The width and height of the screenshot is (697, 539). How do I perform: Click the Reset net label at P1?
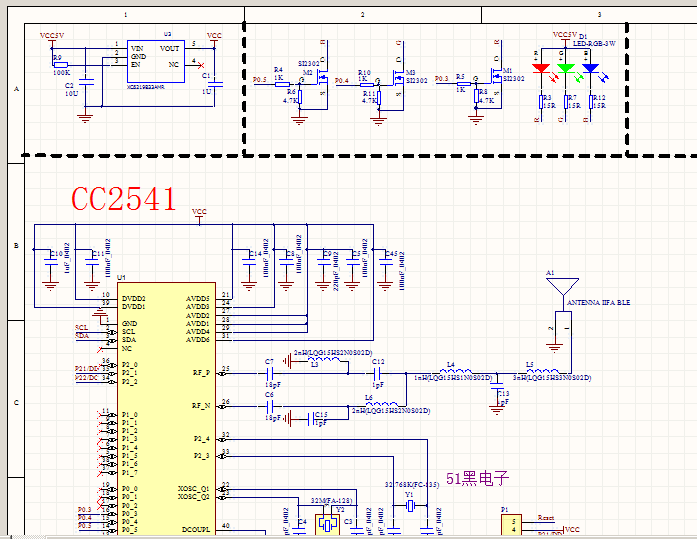click(x=546, y=518)
